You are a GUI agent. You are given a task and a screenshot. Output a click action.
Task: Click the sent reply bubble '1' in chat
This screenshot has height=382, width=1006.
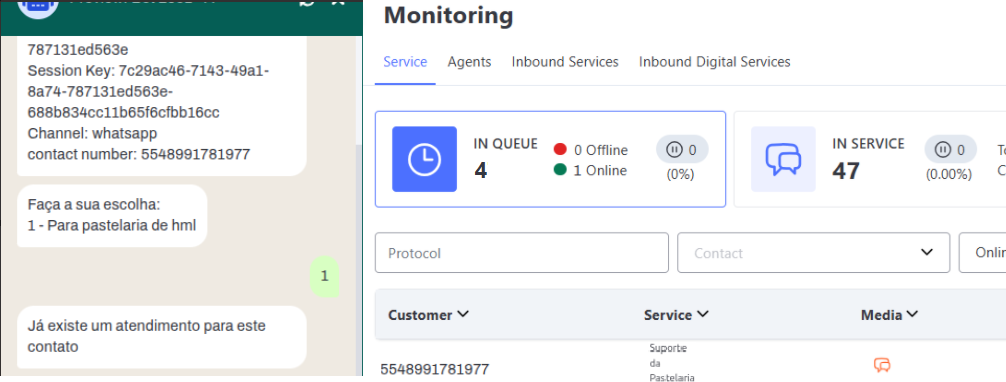pyautogui.click(x=324, y=276)
